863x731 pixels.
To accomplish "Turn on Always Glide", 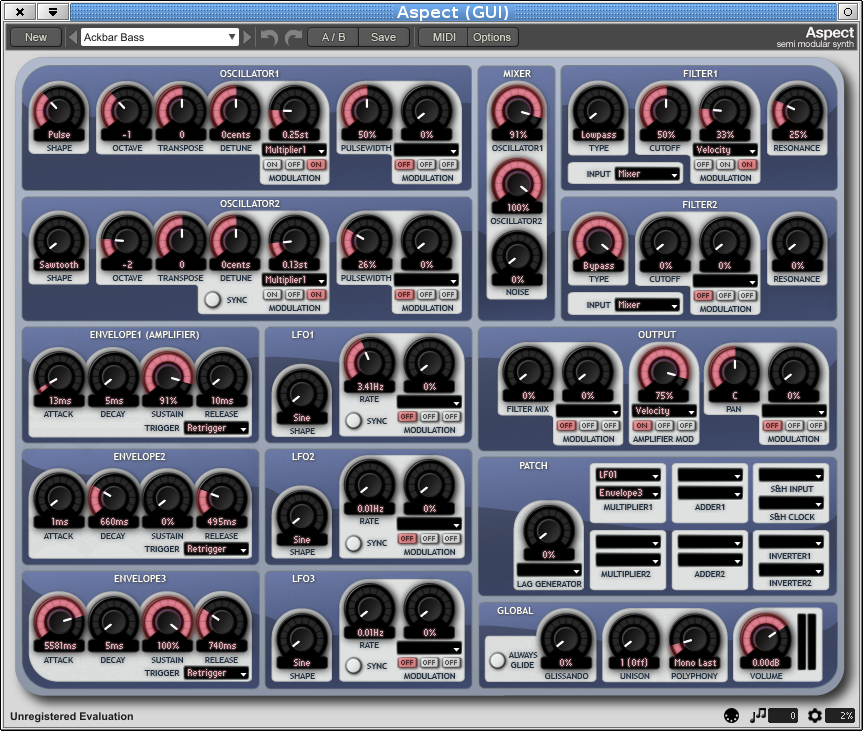I will pos(498,660).
